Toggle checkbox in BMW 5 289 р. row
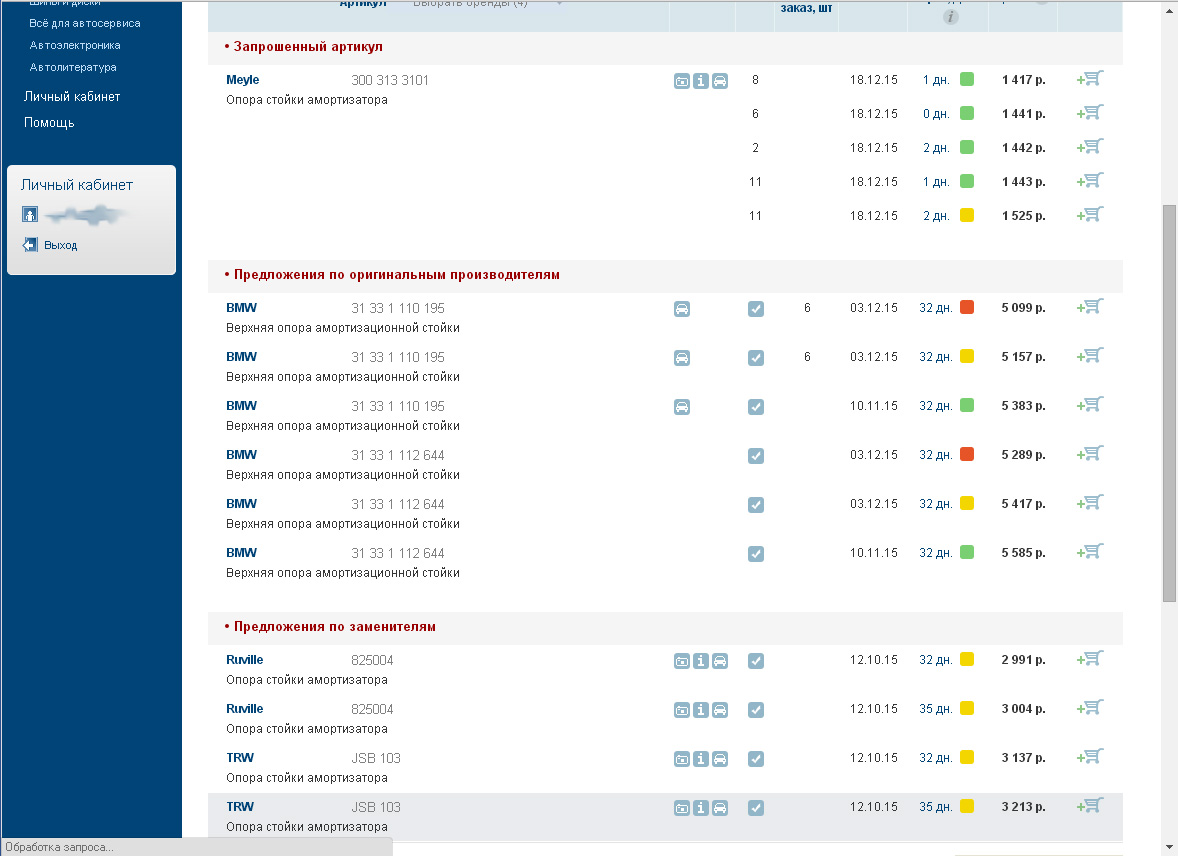 756,456
